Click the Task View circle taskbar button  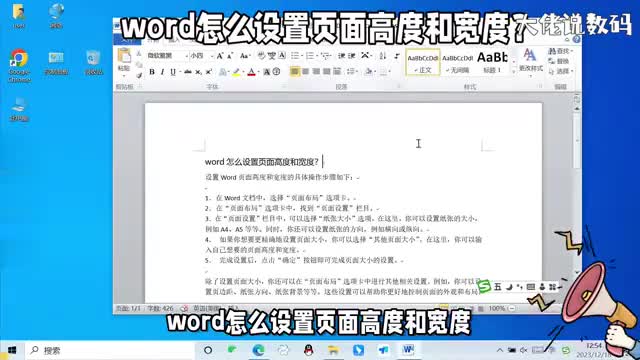pos(208,350)
